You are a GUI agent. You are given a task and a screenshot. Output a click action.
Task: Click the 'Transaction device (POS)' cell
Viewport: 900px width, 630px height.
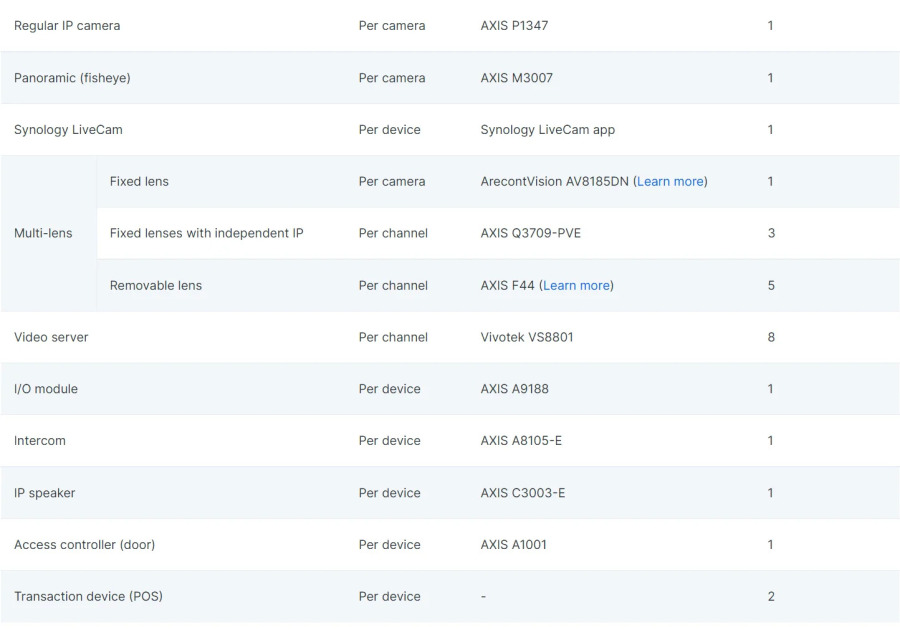(x=88, y=596)
